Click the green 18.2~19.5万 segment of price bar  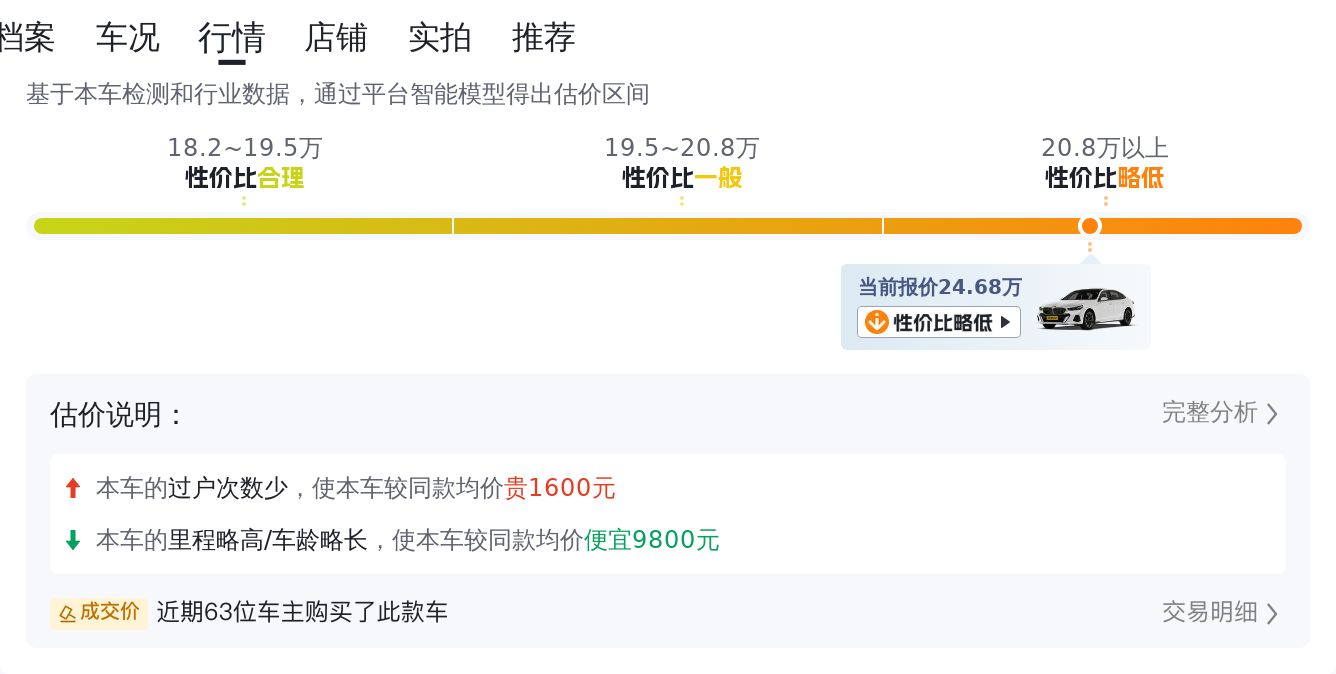click(243, 226)
